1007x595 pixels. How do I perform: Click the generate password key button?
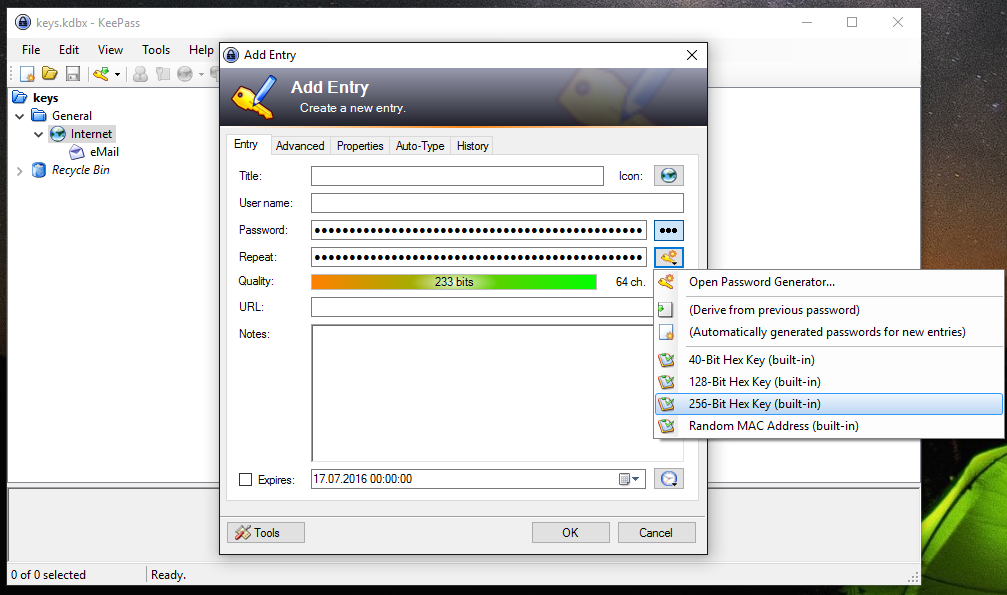[668, 257]
